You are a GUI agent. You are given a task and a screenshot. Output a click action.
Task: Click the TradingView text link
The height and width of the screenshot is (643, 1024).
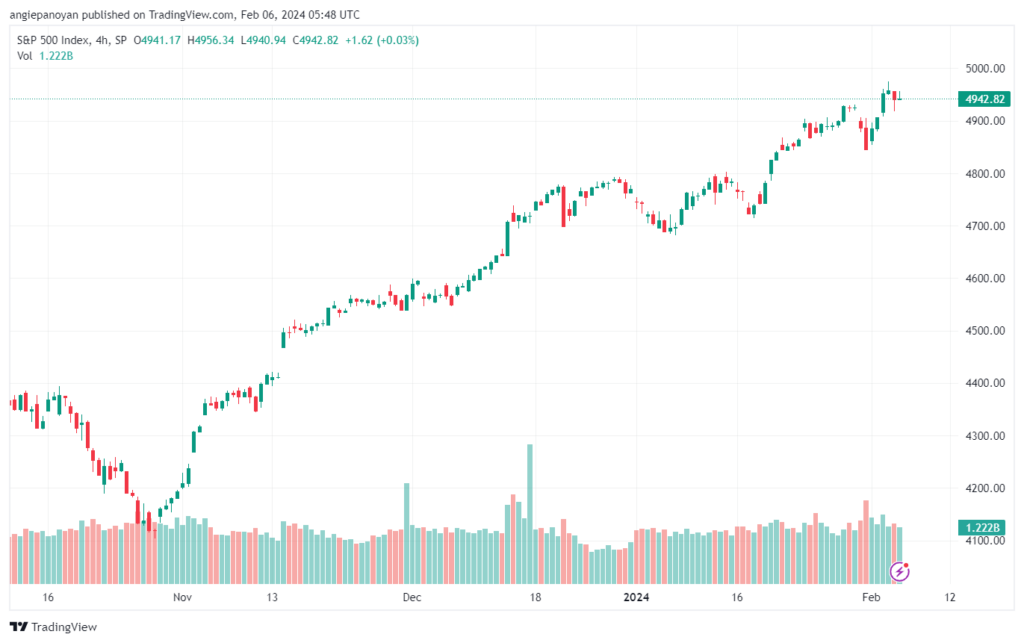(x=64, y=627)
